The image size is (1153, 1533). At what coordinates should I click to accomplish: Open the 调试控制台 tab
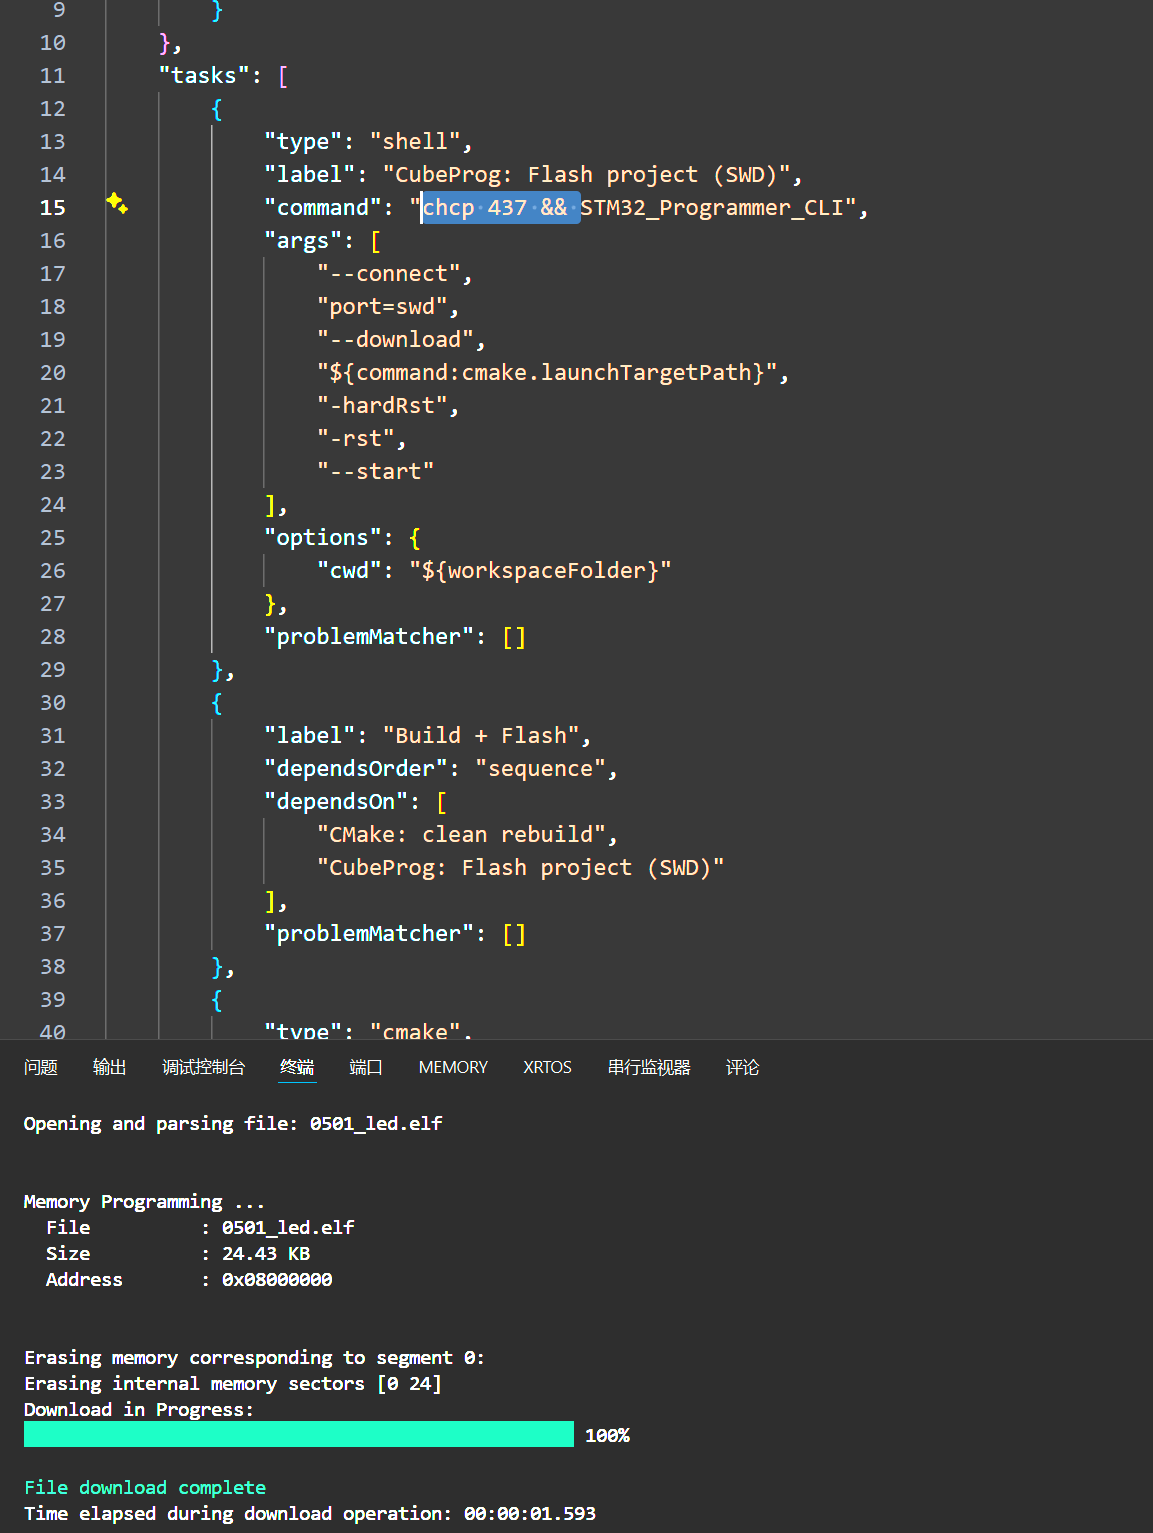click(203, 1068)
